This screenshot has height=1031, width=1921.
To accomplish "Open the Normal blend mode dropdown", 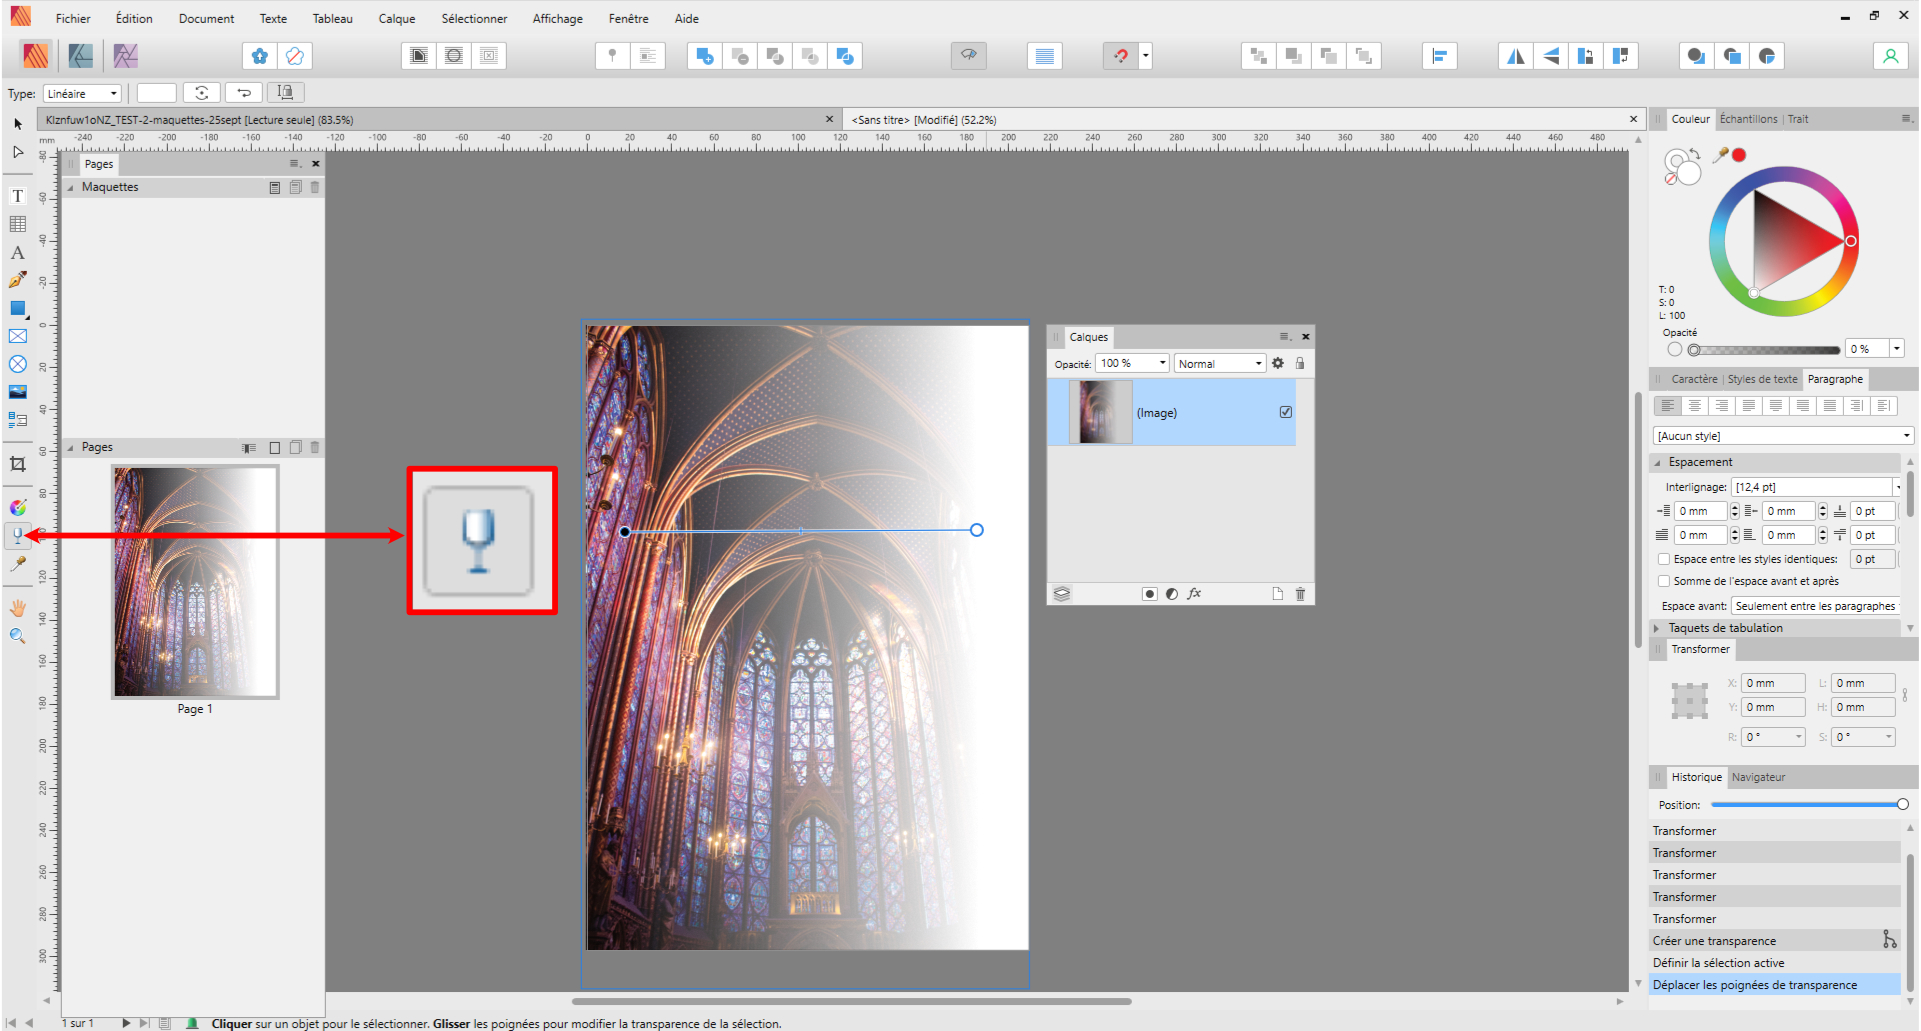I will [x=1220, y=363].
